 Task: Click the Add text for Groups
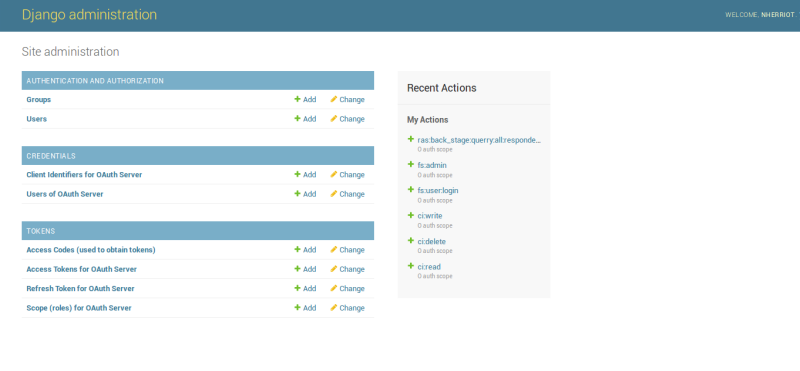[310, 100]
